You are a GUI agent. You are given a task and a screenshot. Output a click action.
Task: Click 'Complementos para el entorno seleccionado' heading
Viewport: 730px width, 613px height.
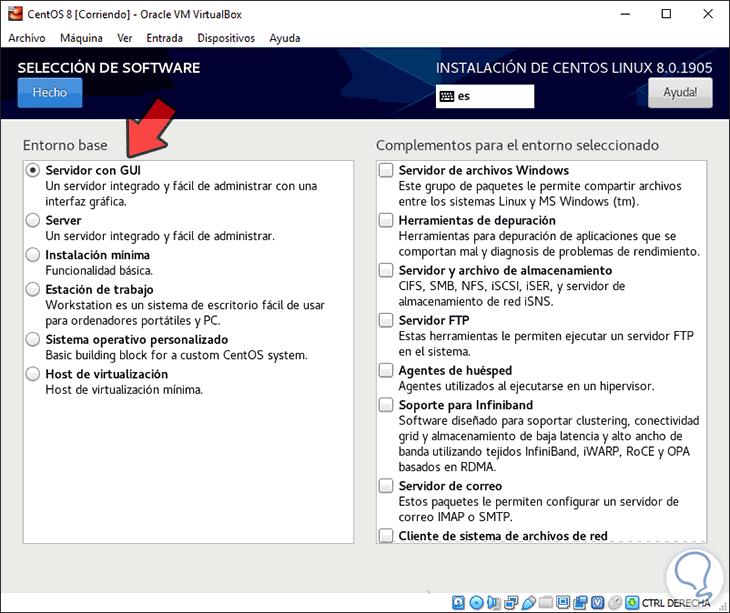coord(517,145)
